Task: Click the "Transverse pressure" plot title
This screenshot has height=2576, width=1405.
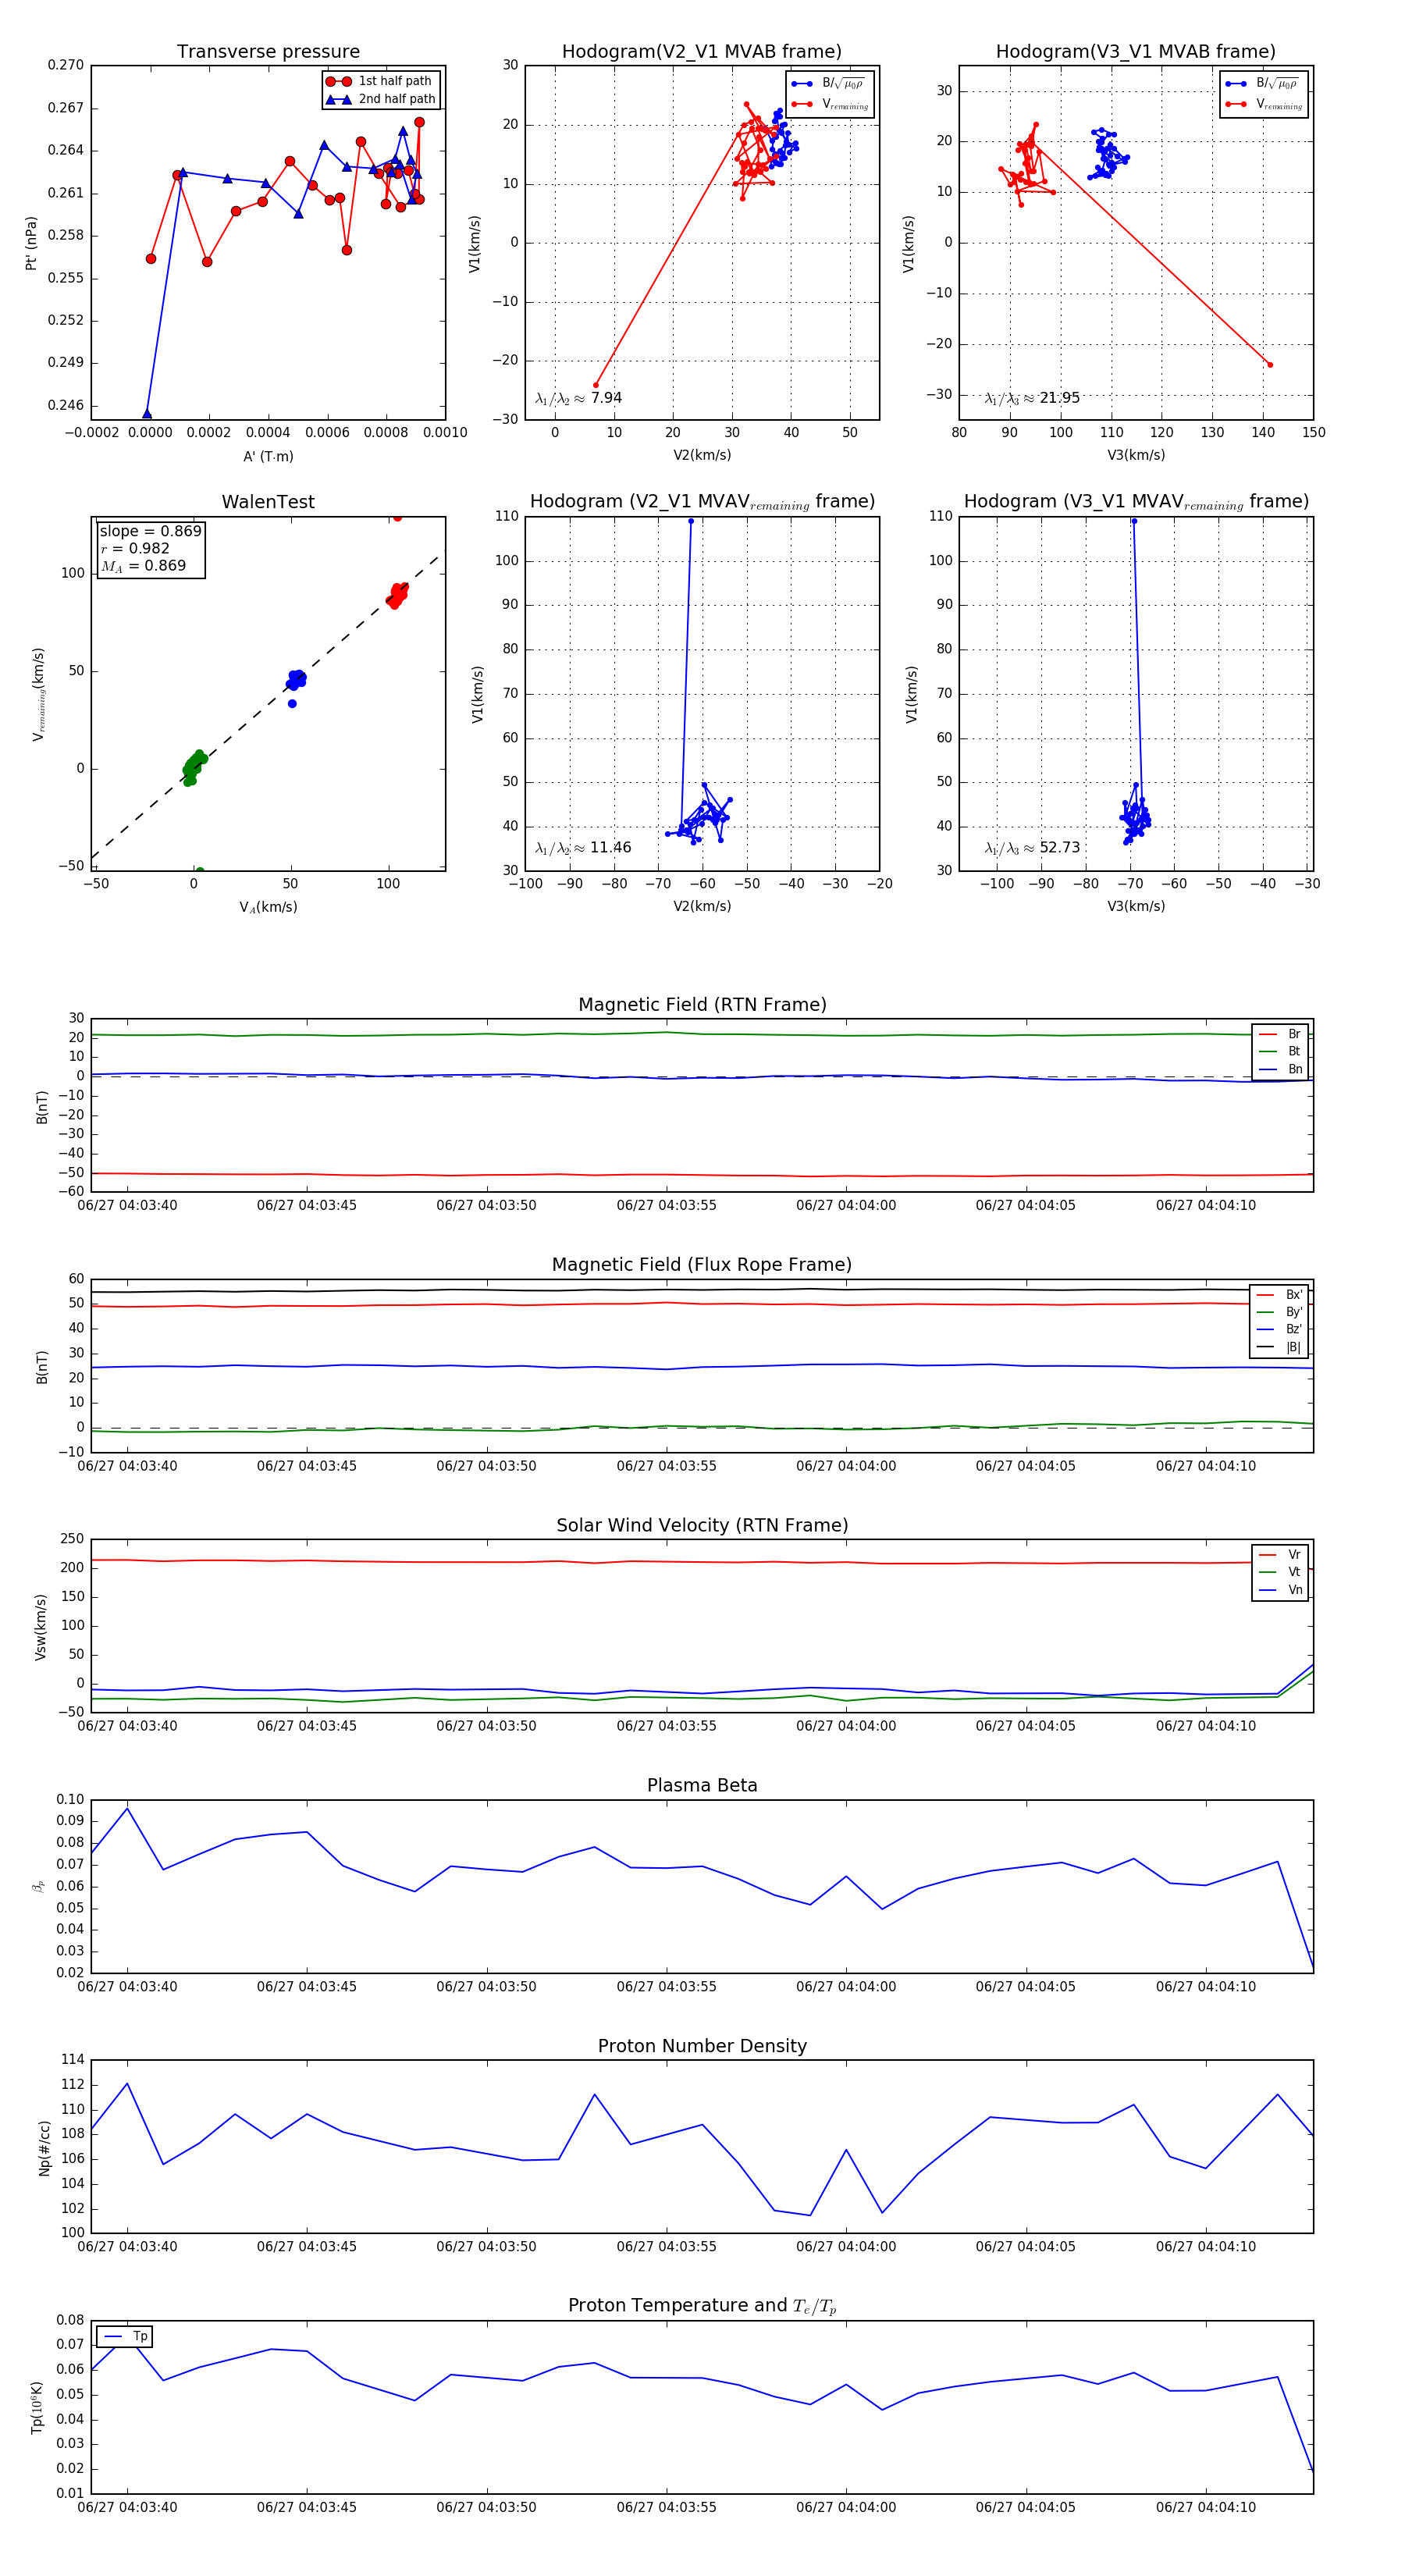Action: click(268, 52)
